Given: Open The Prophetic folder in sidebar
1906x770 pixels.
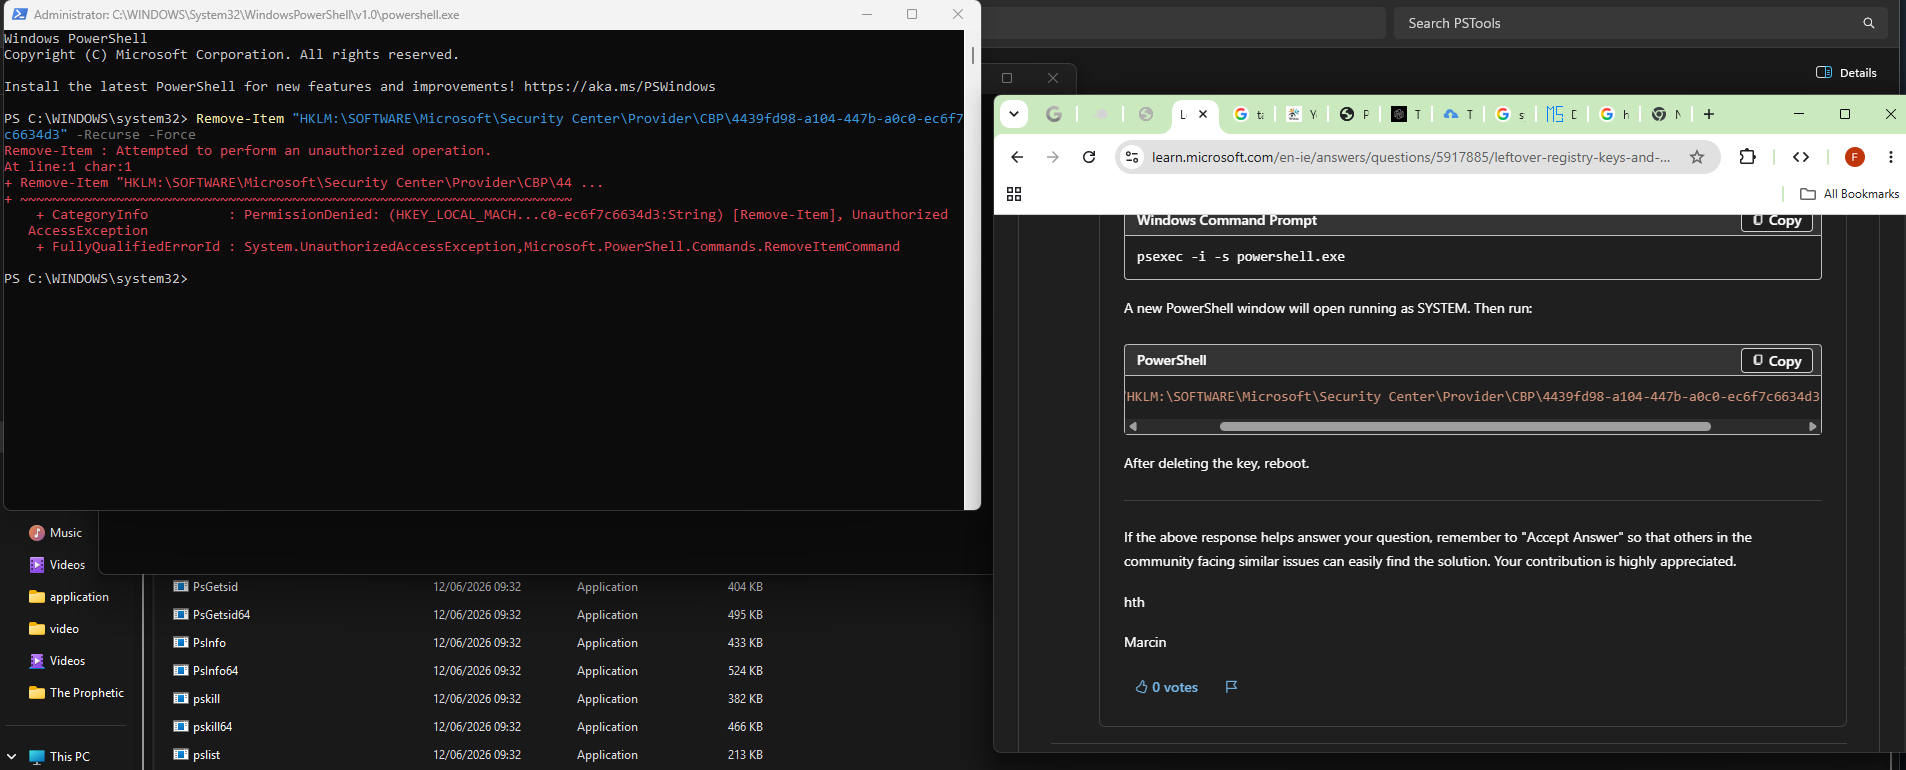Looking at the screenshot, I should coord(77,693).
